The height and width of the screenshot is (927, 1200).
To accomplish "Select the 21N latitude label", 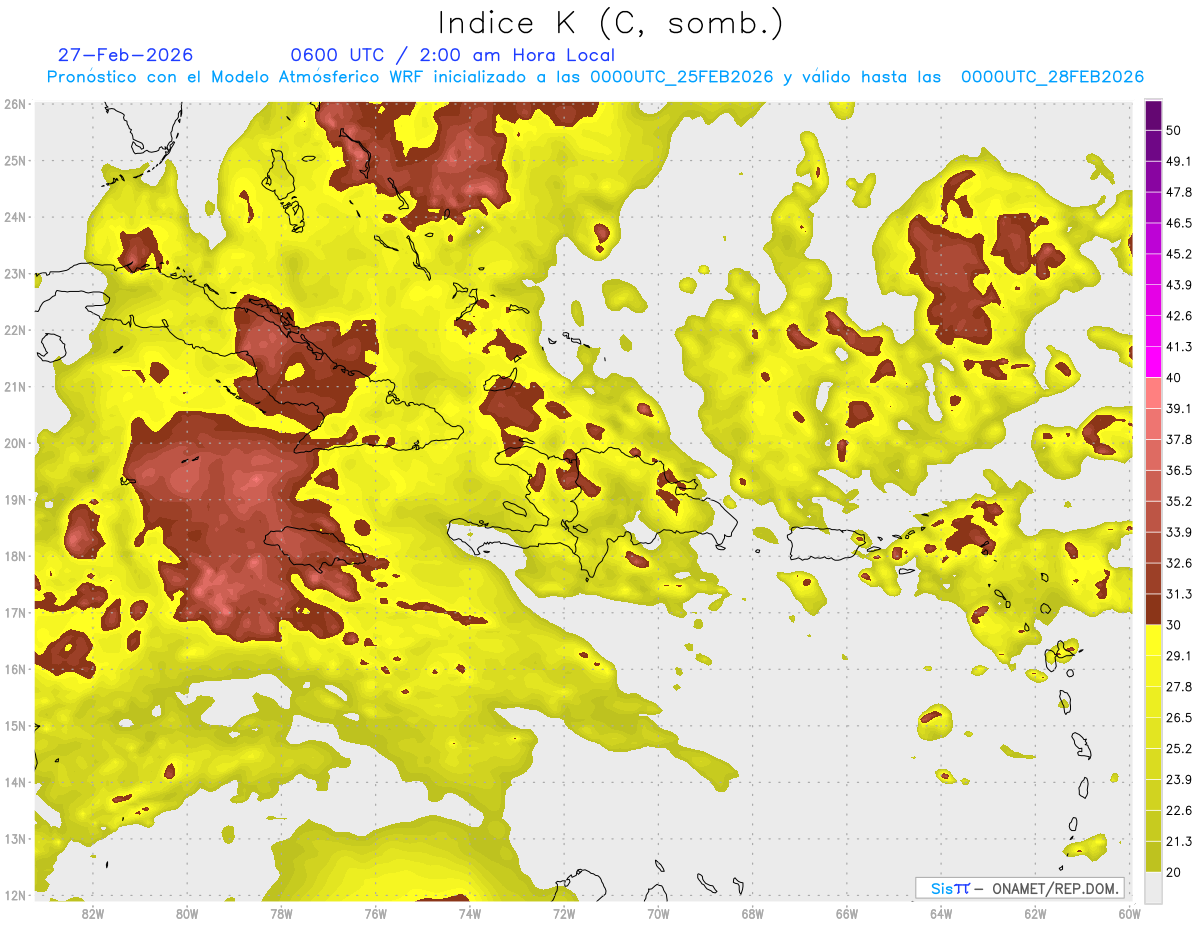I will point(14,386).
